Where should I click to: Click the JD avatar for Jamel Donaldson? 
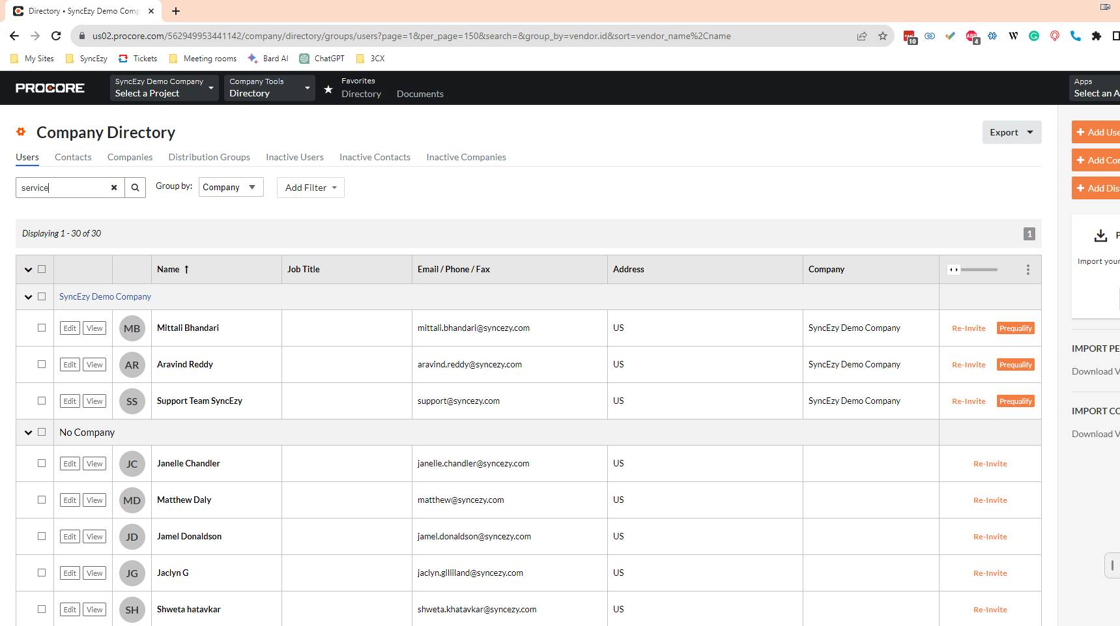[x=132, y=537]
